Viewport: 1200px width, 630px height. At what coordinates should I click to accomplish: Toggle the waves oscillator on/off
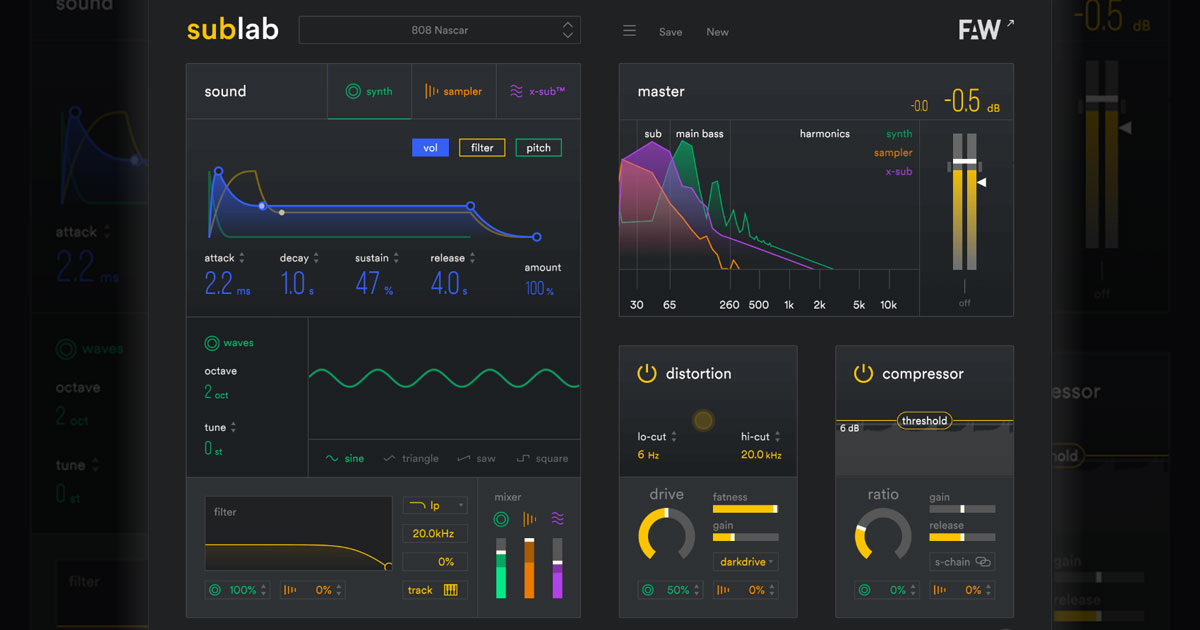pyautogui.click(x=212, y=343)
